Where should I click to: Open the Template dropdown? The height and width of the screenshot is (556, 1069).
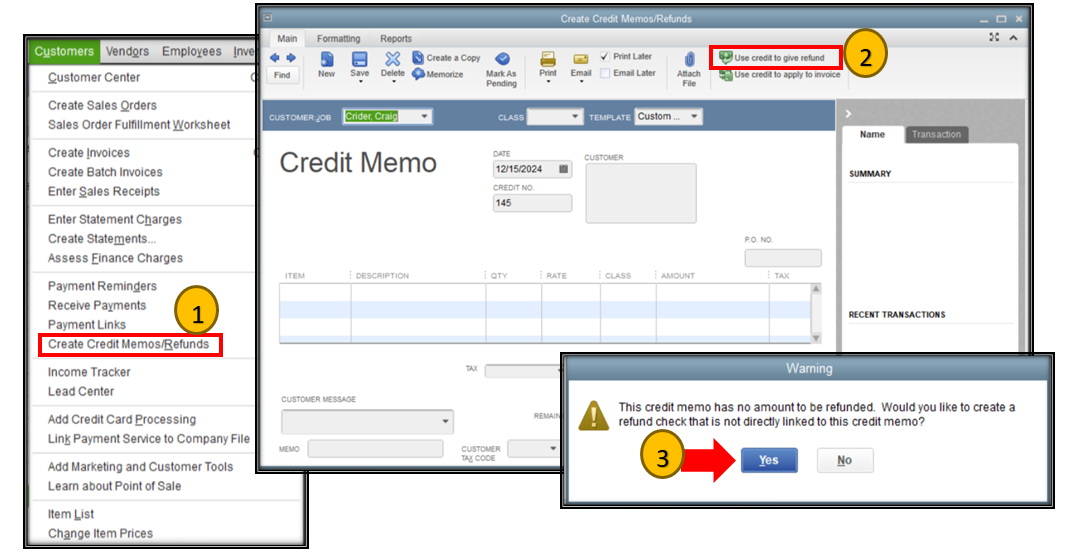coord(694,117)
